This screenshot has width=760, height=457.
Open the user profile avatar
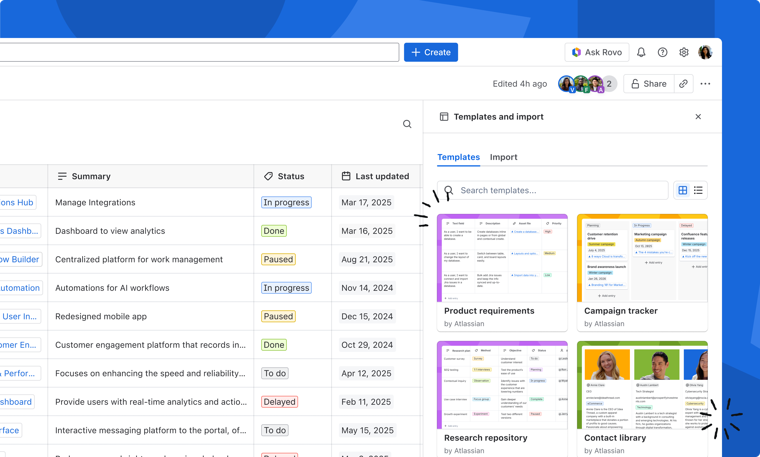pos(705,52)
